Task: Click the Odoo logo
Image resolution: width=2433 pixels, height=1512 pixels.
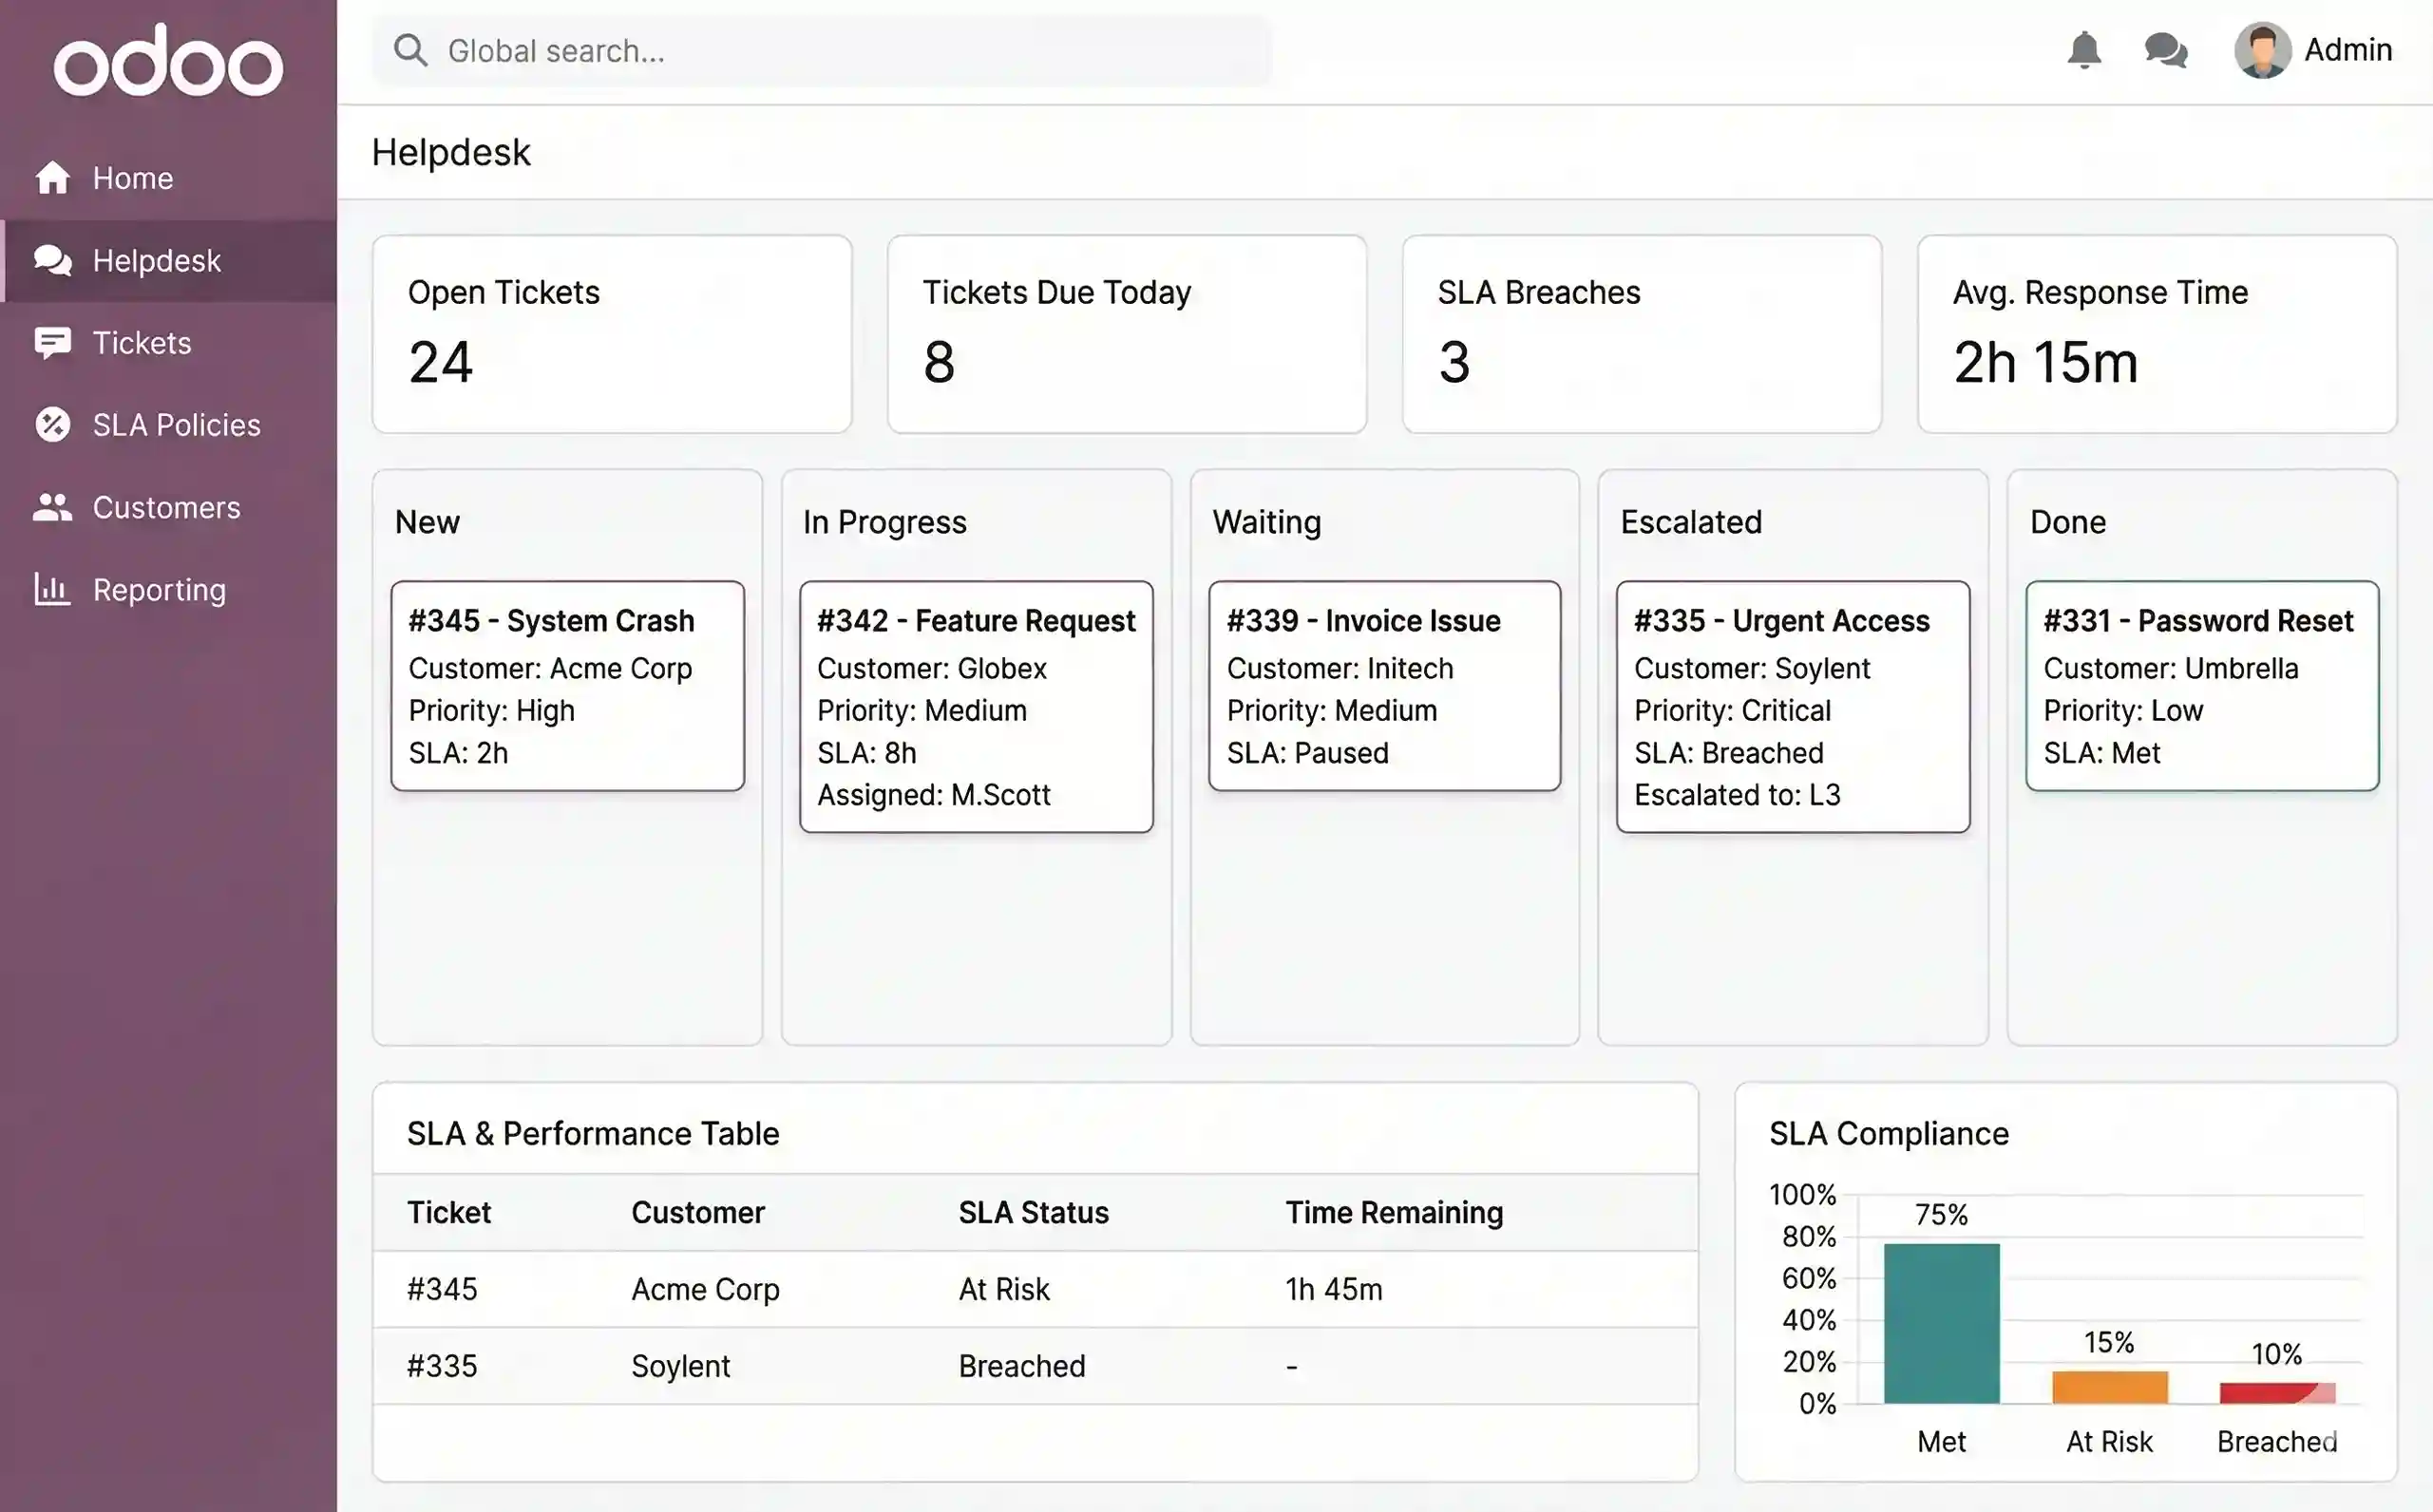Action: coord(168,62)
